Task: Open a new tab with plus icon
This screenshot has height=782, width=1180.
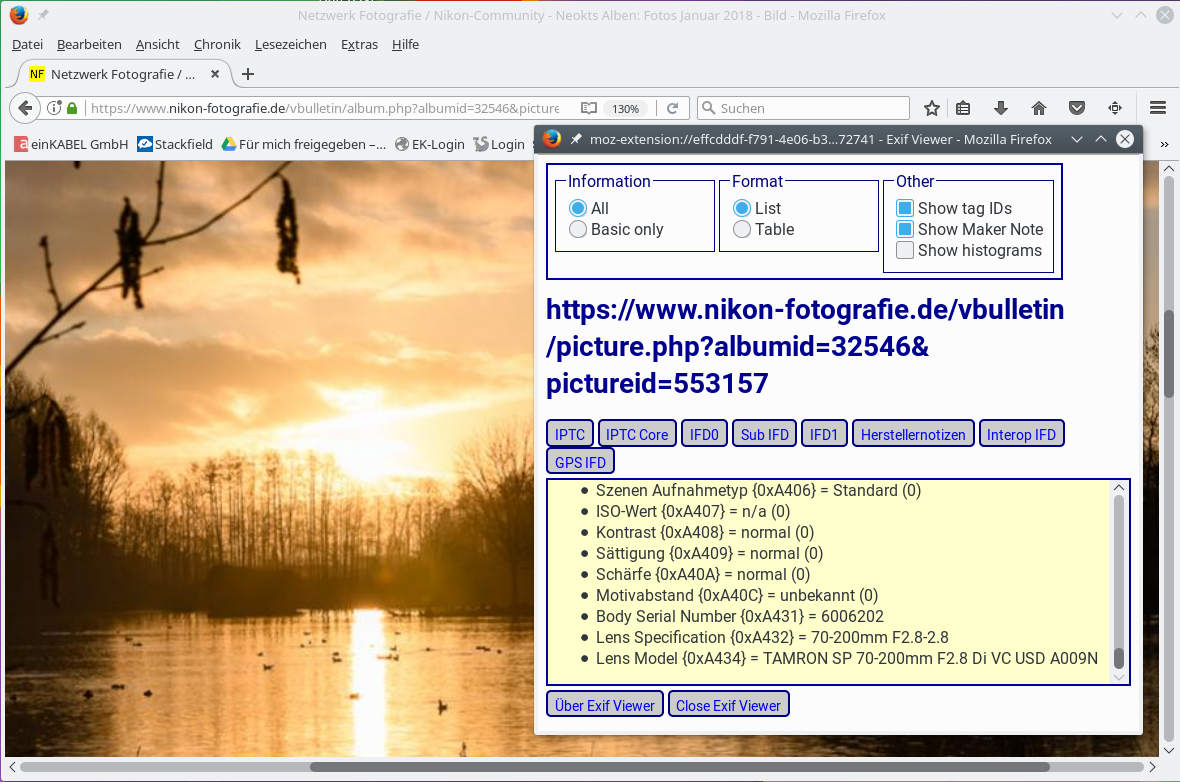Action: click(x=248, y=74)
